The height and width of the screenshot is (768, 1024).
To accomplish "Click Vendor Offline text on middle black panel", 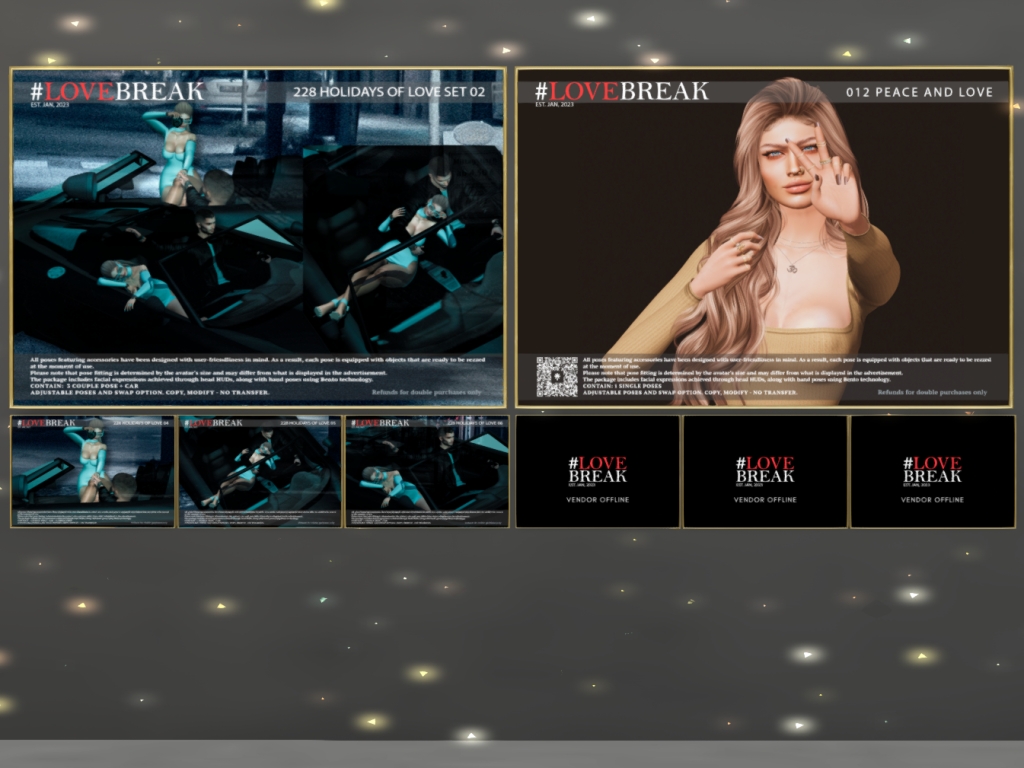I will [x=765, y=499].
